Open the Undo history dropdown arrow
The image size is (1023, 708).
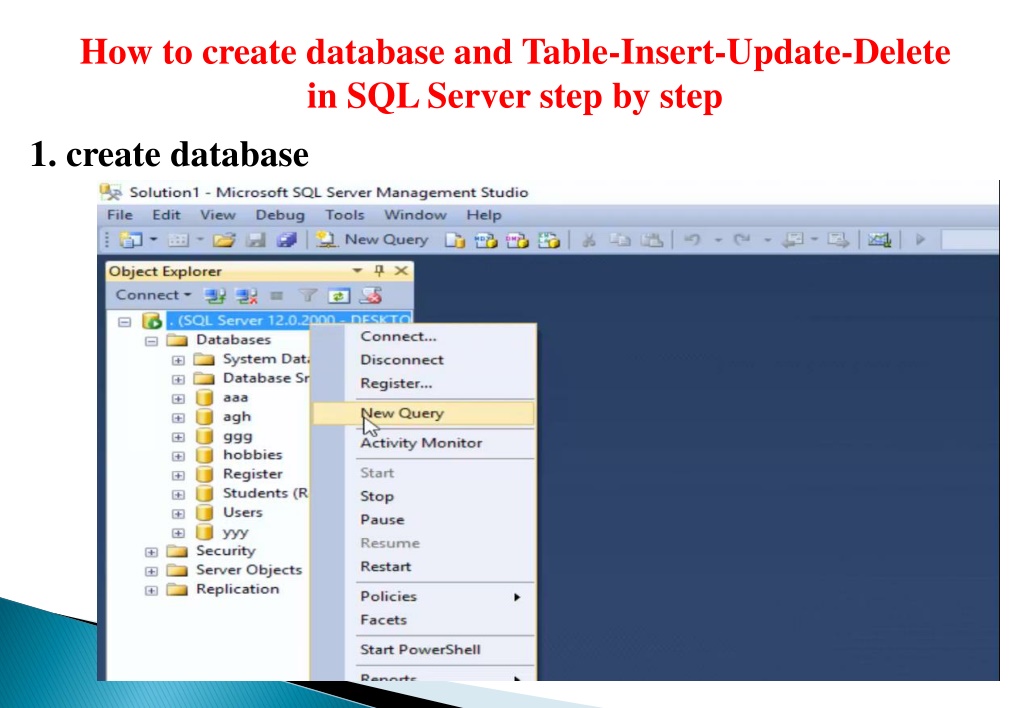718,240
